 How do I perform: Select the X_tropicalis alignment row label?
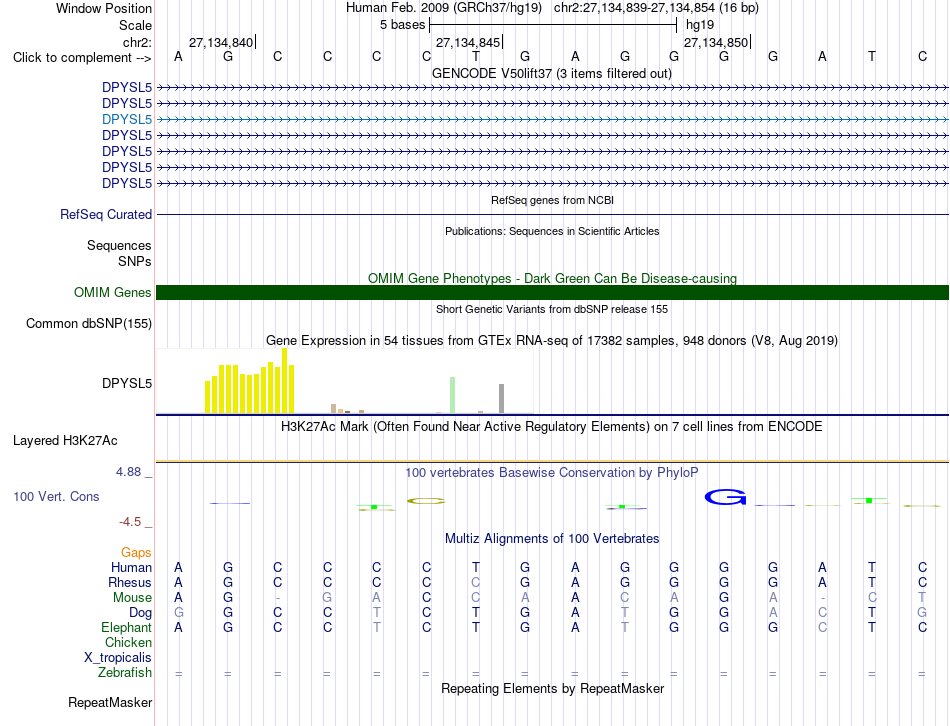point(118,658)
